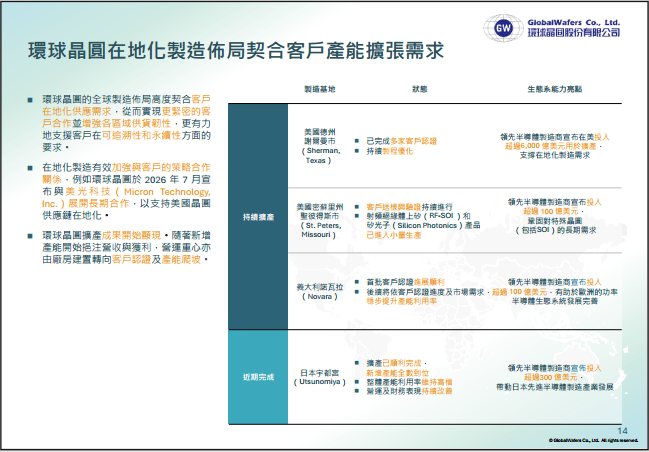Click the text （包括SOI）的長期需求
The height and width of the screenshot is (452, 649).
coord(555,230)
